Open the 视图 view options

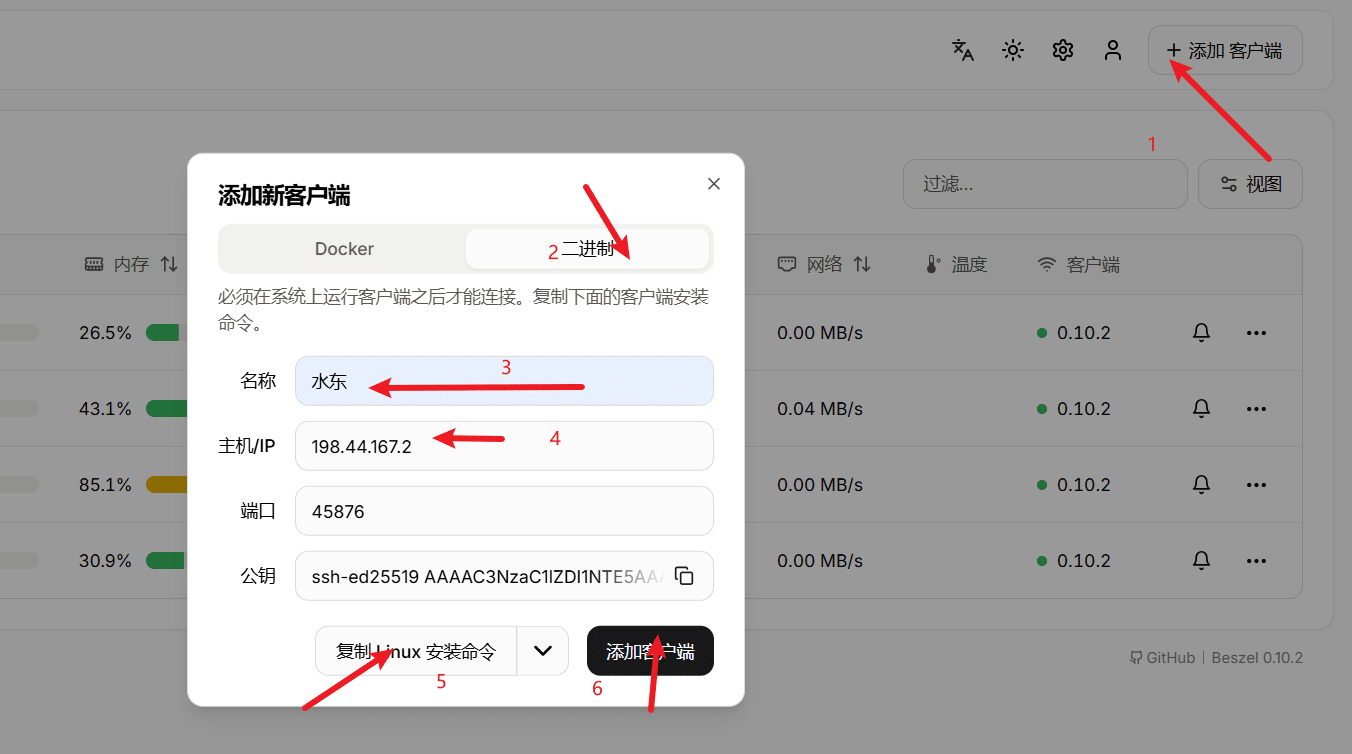(x=1250, y=184)
